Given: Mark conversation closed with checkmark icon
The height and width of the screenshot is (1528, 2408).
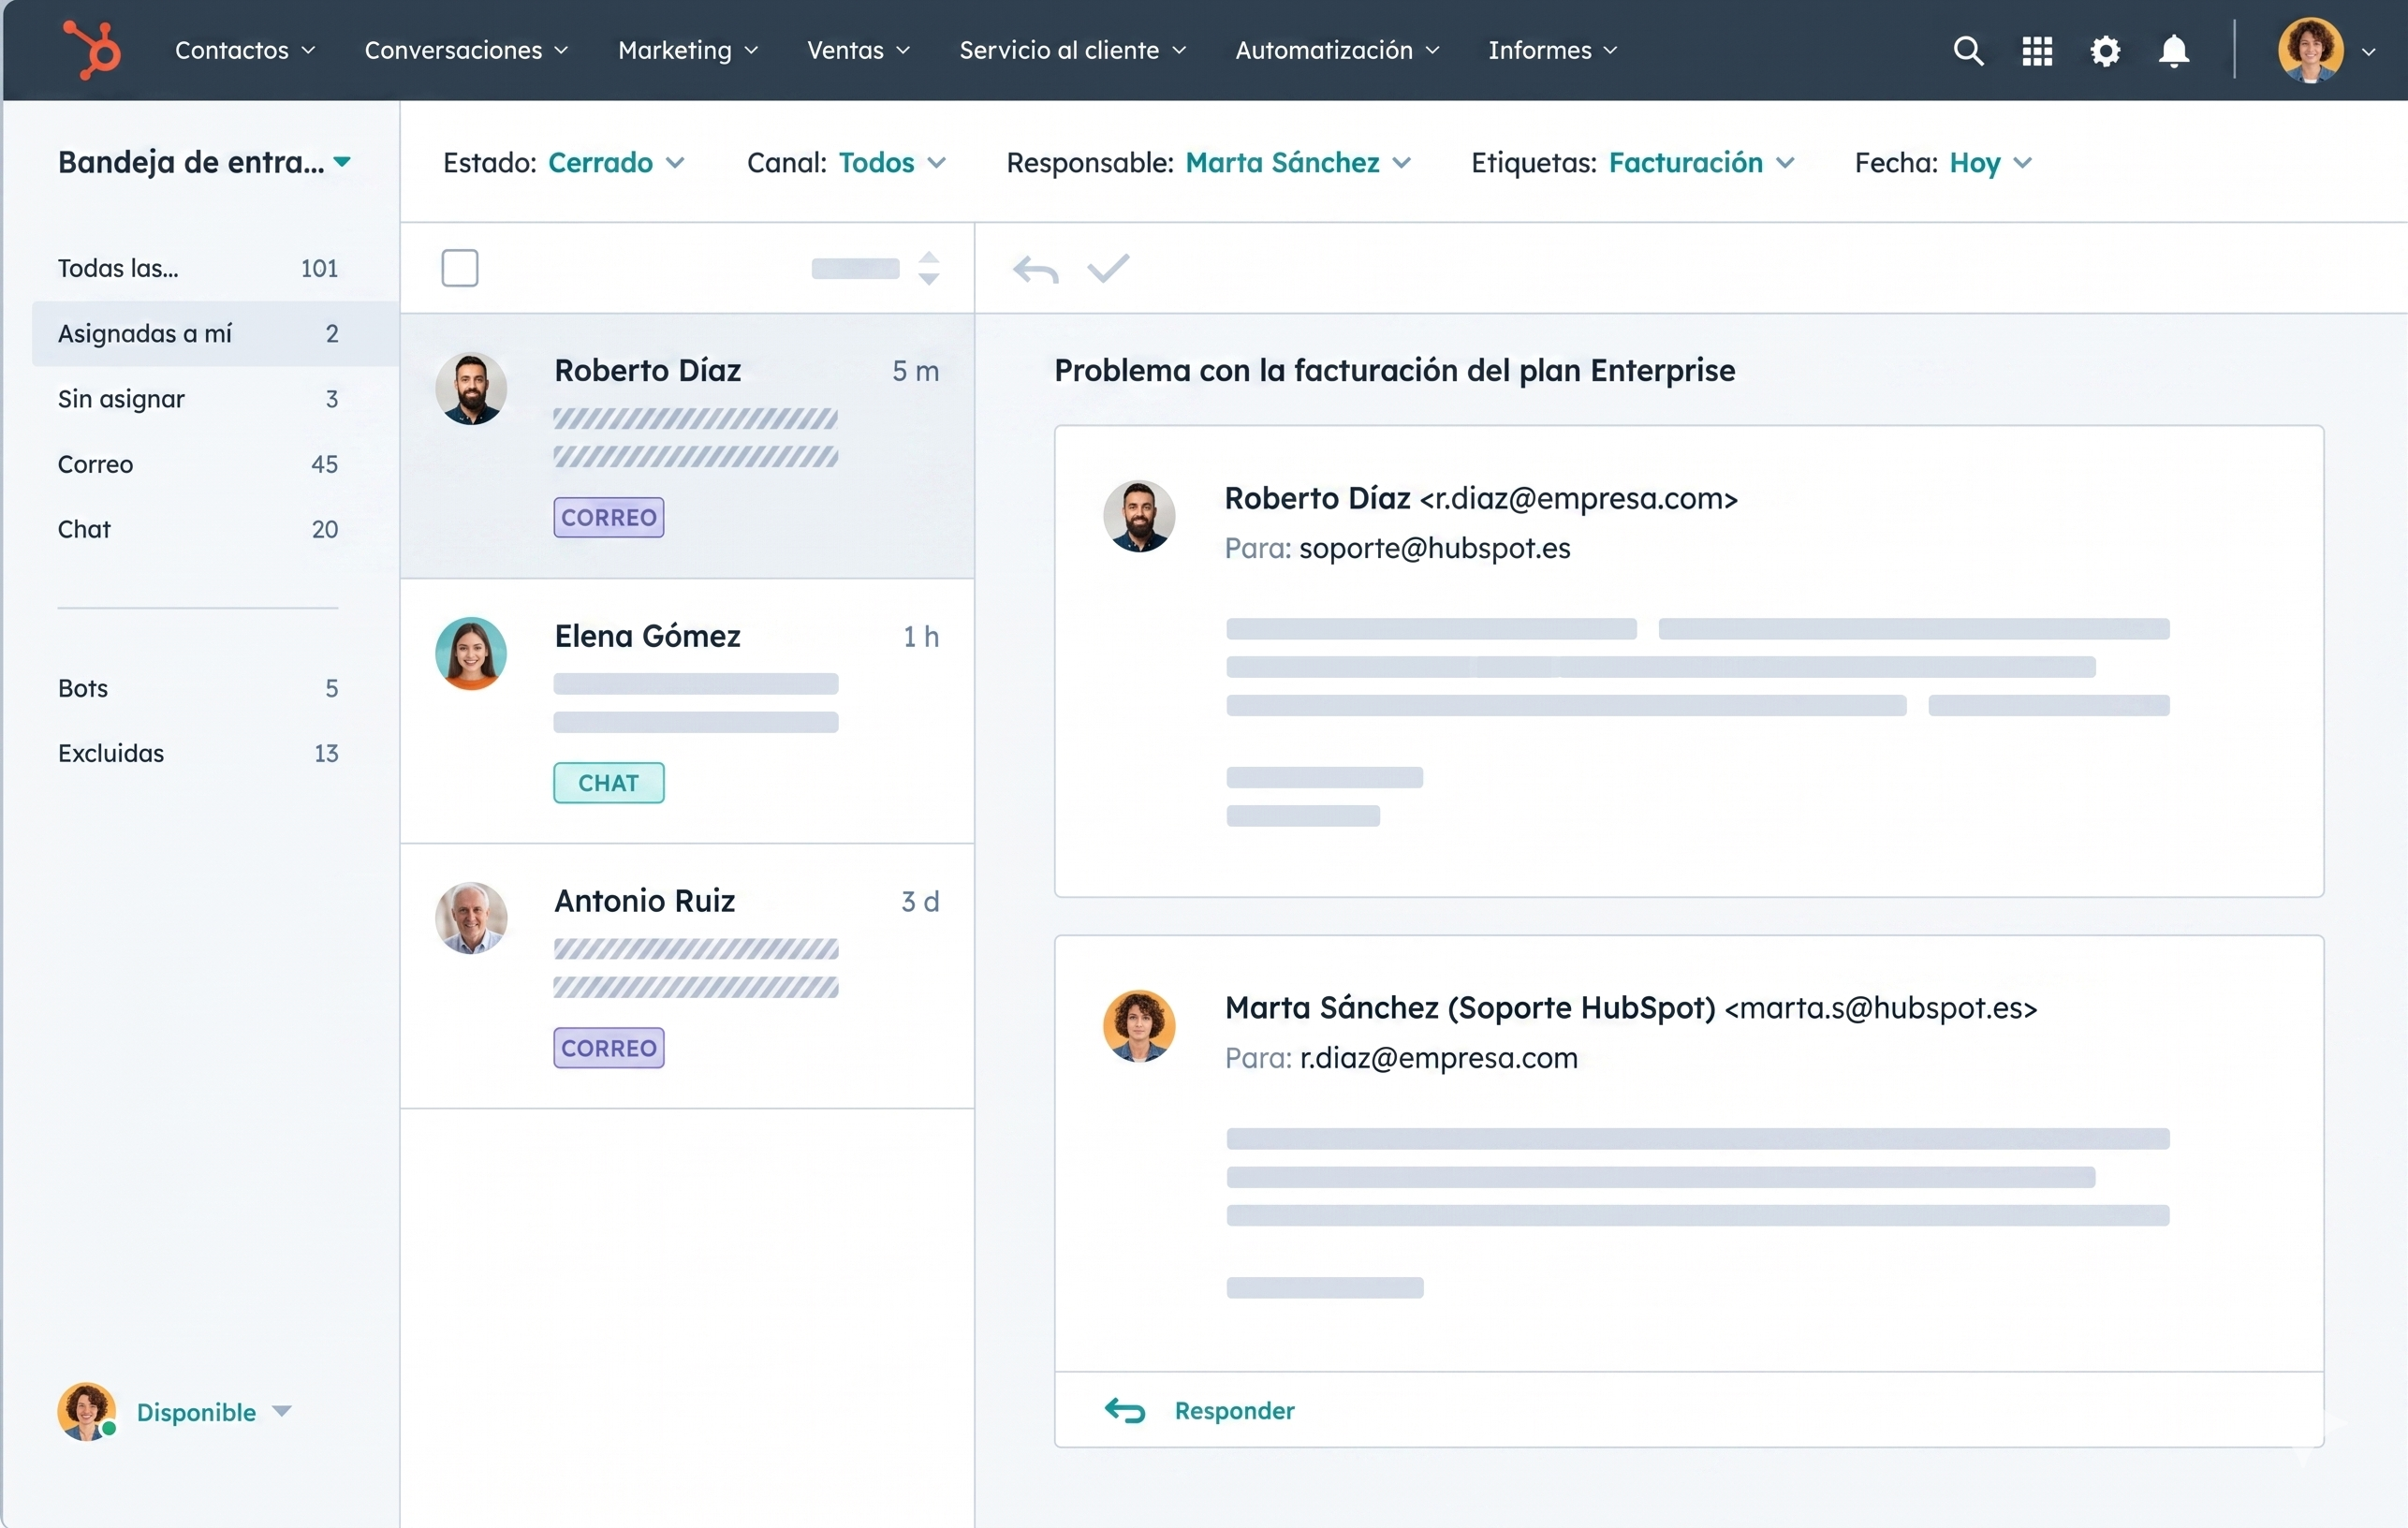Looking at the screenshot, I should pyautogui.click(x=1108, y=268).
